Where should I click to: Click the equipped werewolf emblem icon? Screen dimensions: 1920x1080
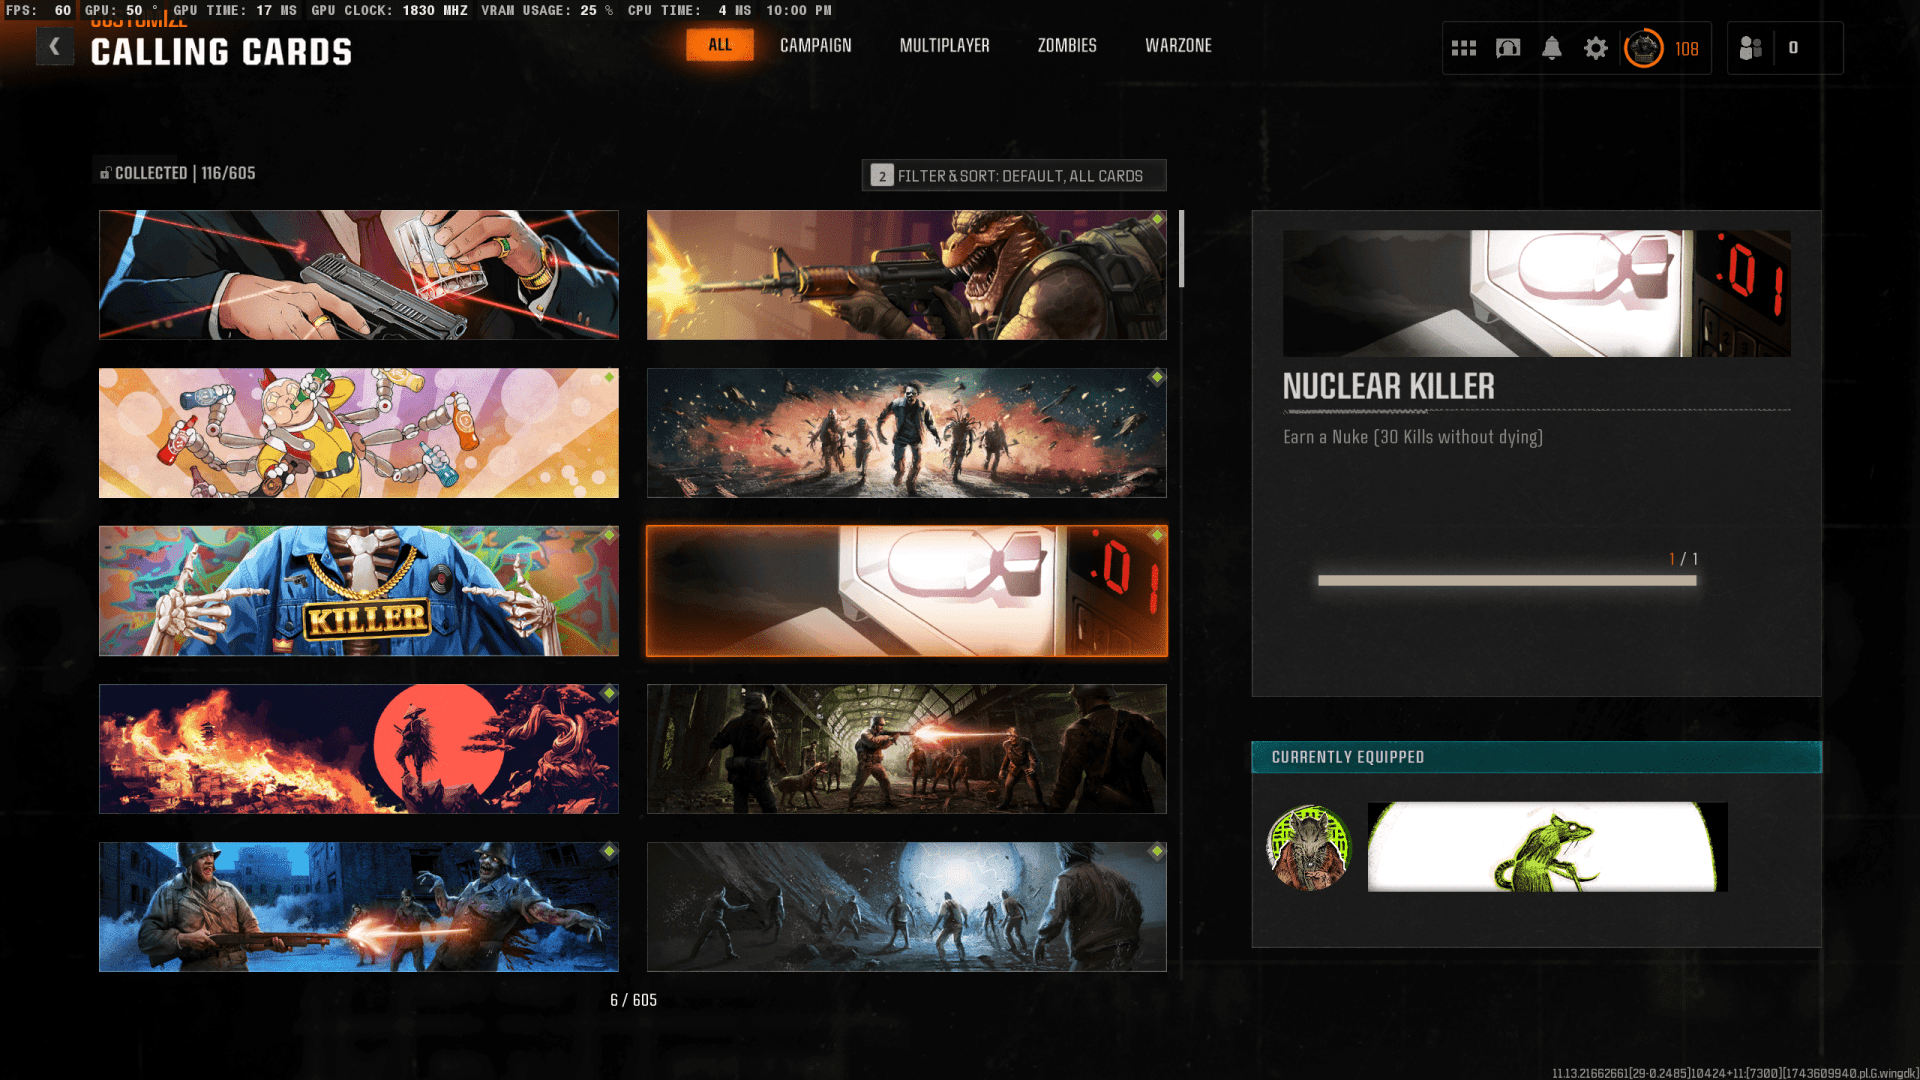(x=1308, y=847)
